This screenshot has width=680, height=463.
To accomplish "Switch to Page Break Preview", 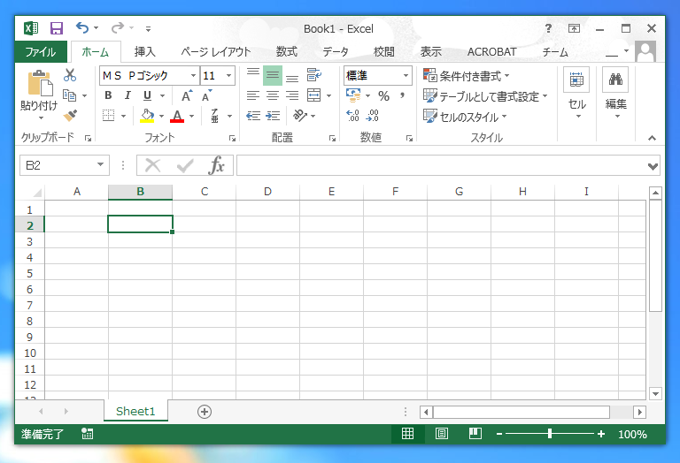I will tap(475, 434).
